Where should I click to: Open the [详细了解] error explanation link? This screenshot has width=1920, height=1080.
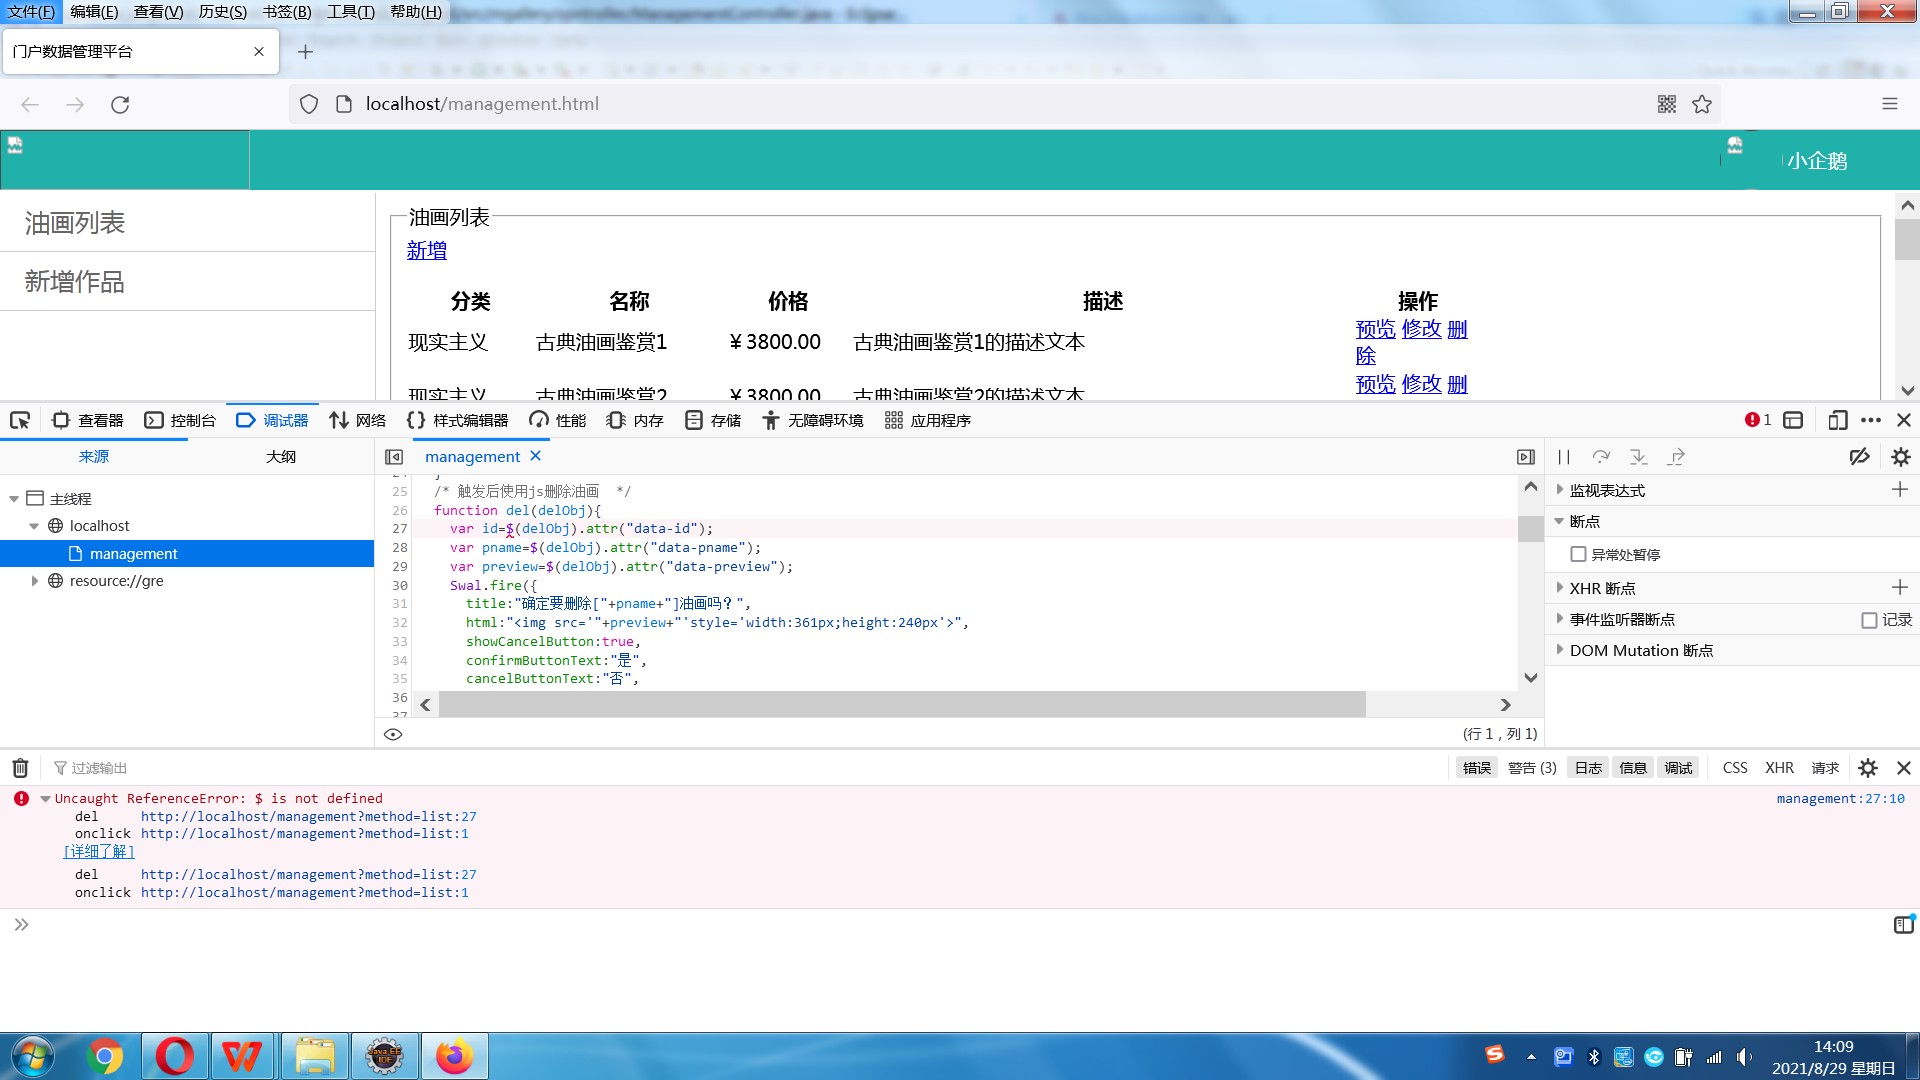pos(99,851)
